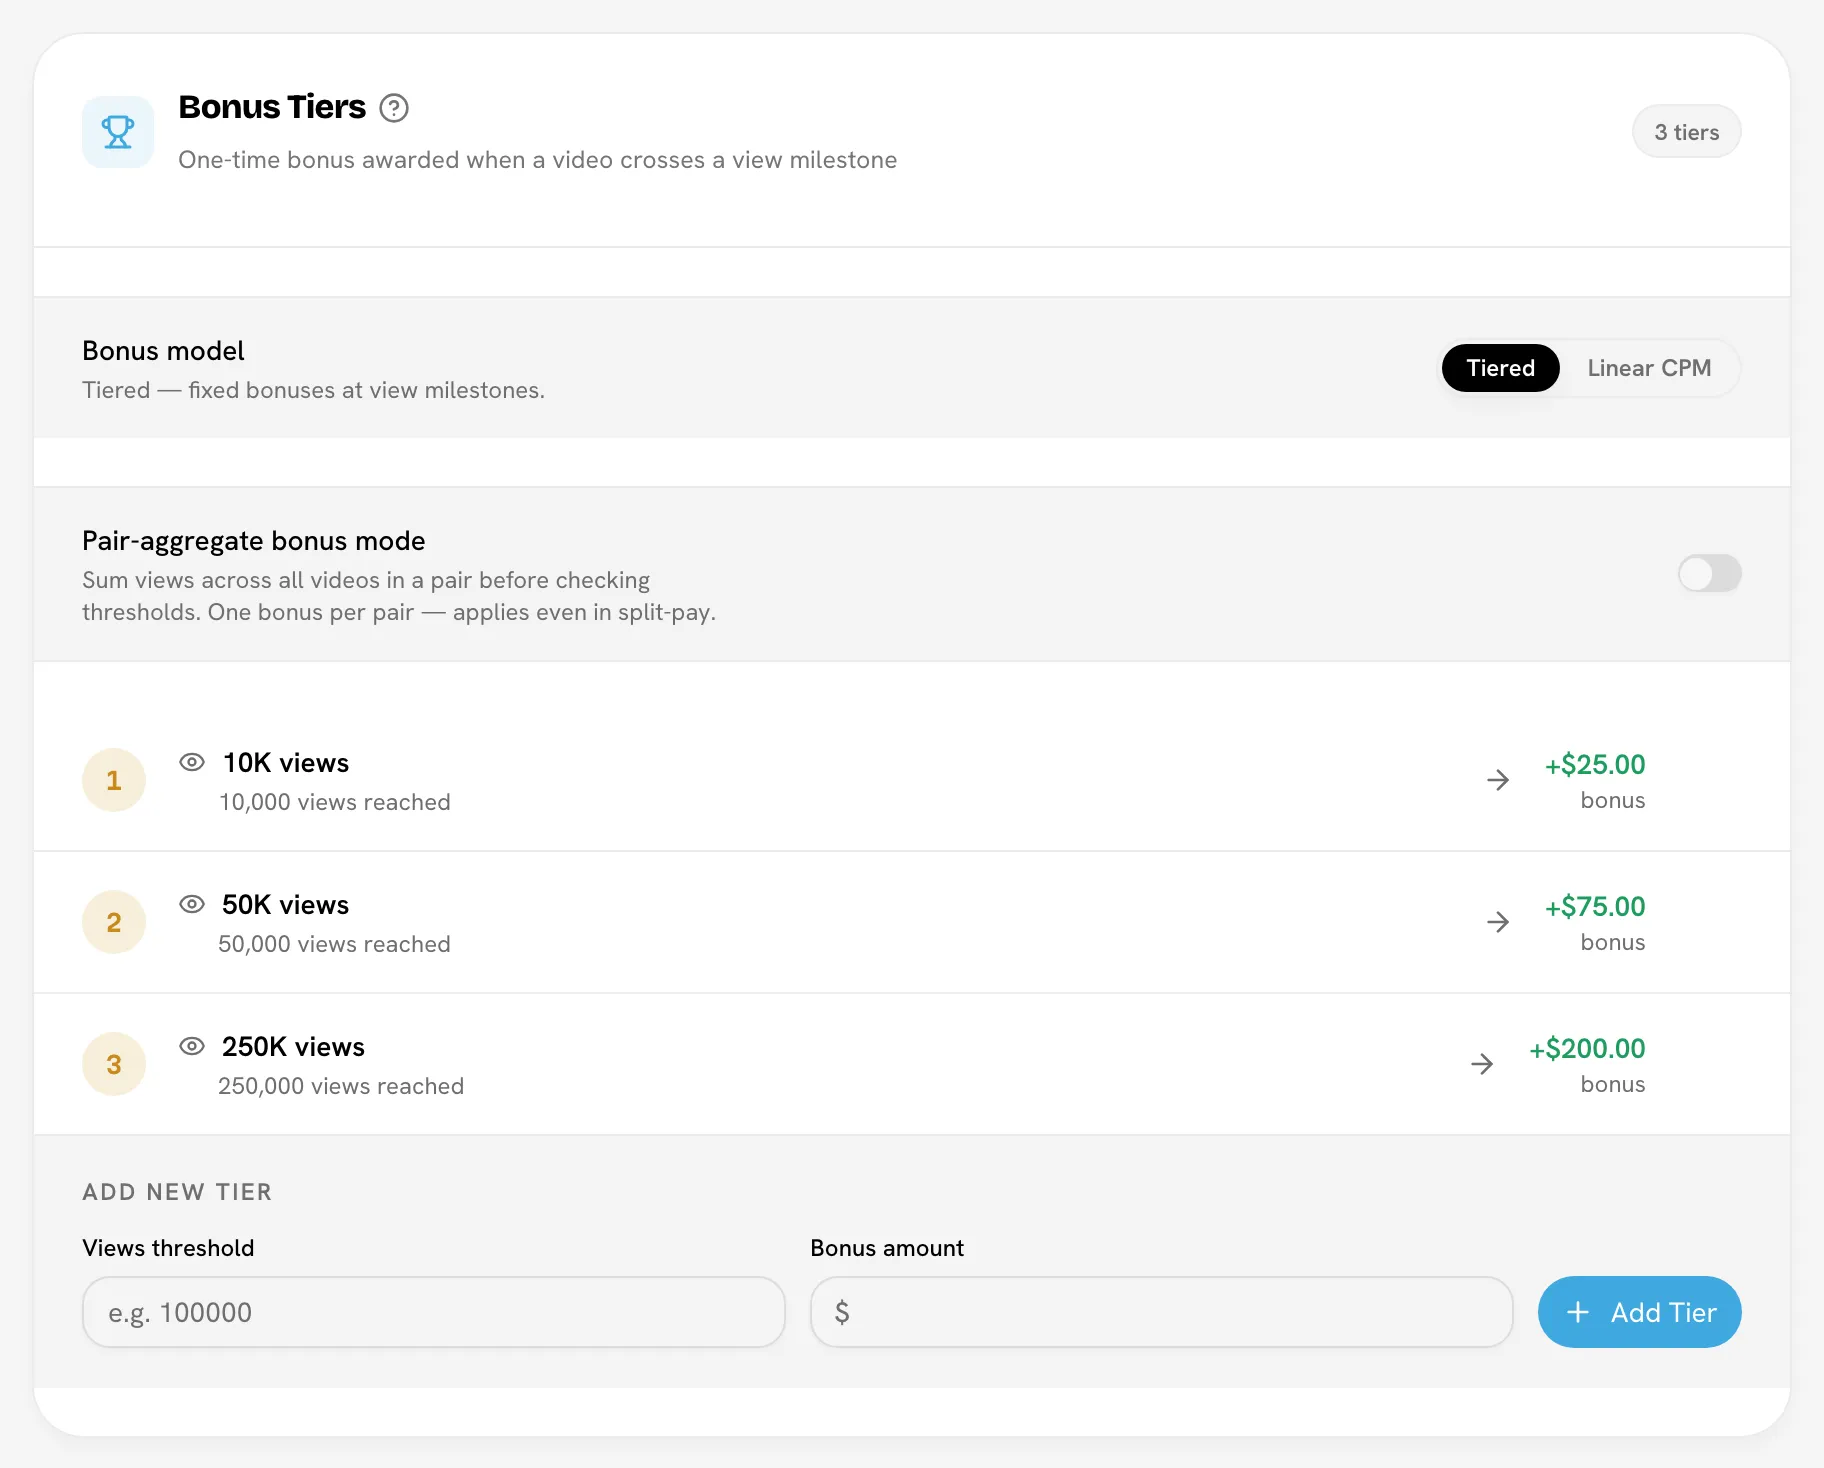Click "10,000 views reached" subtitle
This screenshot has width=1824, height=1468.
[x=335, y=802]
